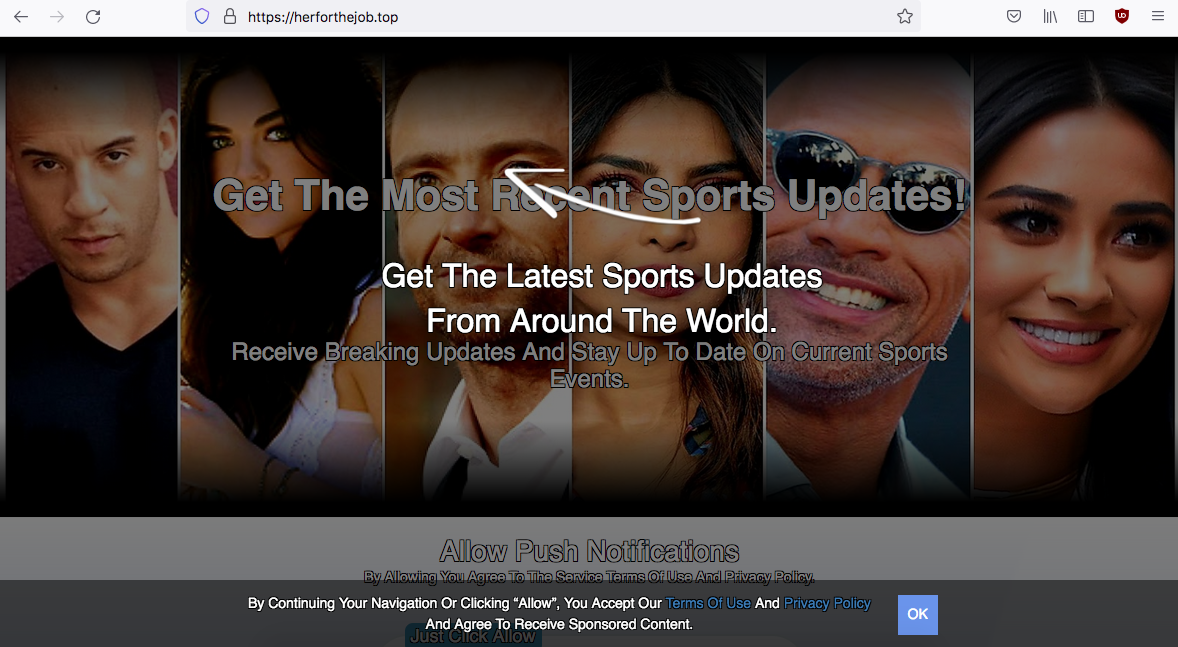Click the 'Allow Push Notifications' heading
1178x647 pixels.
pos(590,552)
